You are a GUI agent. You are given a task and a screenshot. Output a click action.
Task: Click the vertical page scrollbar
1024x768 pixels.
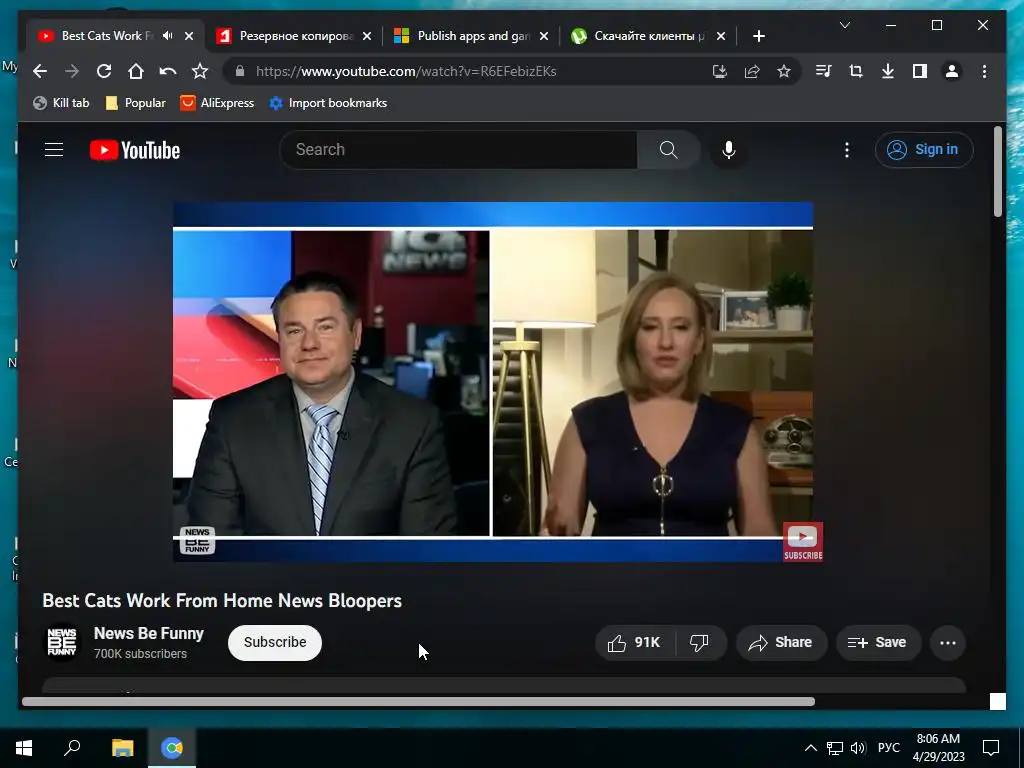click(997, 172)
